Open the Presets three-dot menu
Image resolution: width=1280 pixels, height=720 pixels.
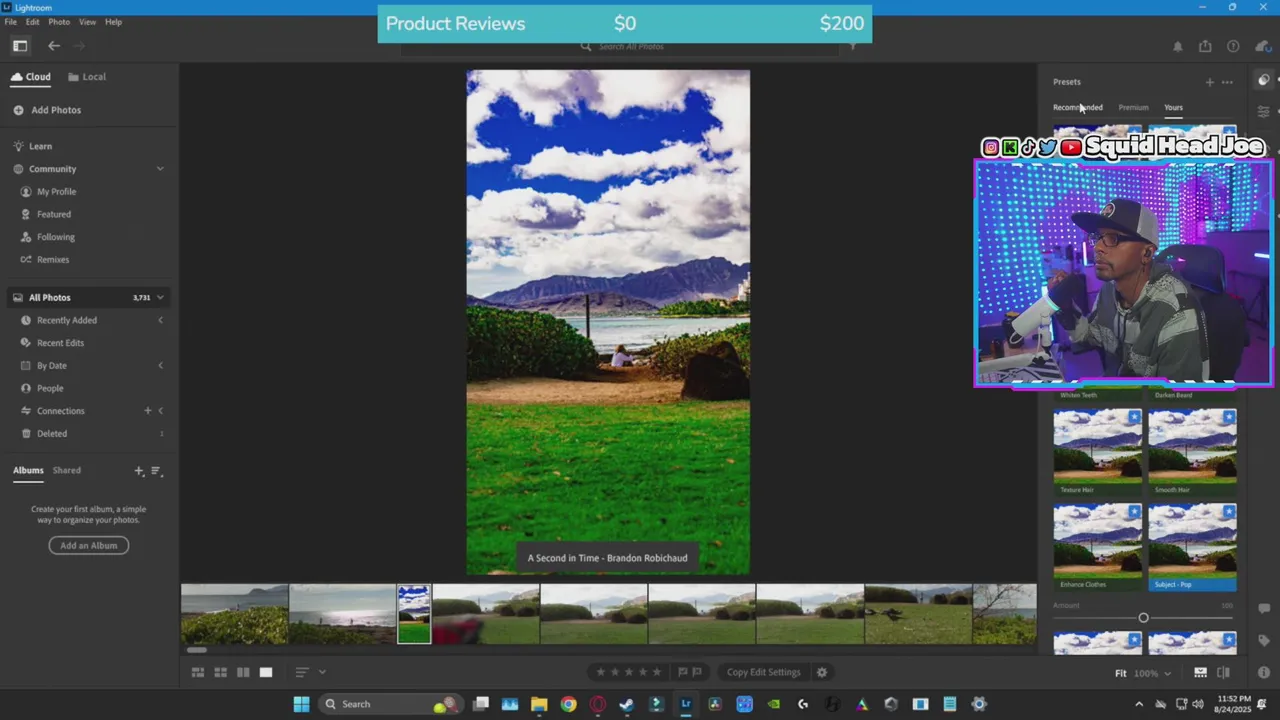pyautogui.click(x=1227, y=82)
